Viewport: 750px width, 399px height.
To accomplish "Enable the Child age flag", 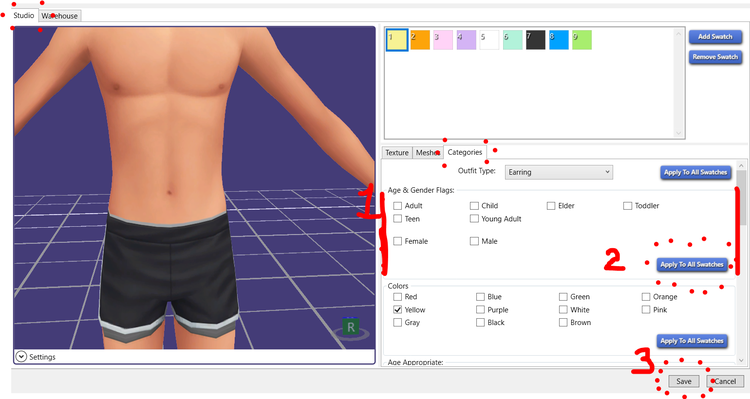I will 474,206.
